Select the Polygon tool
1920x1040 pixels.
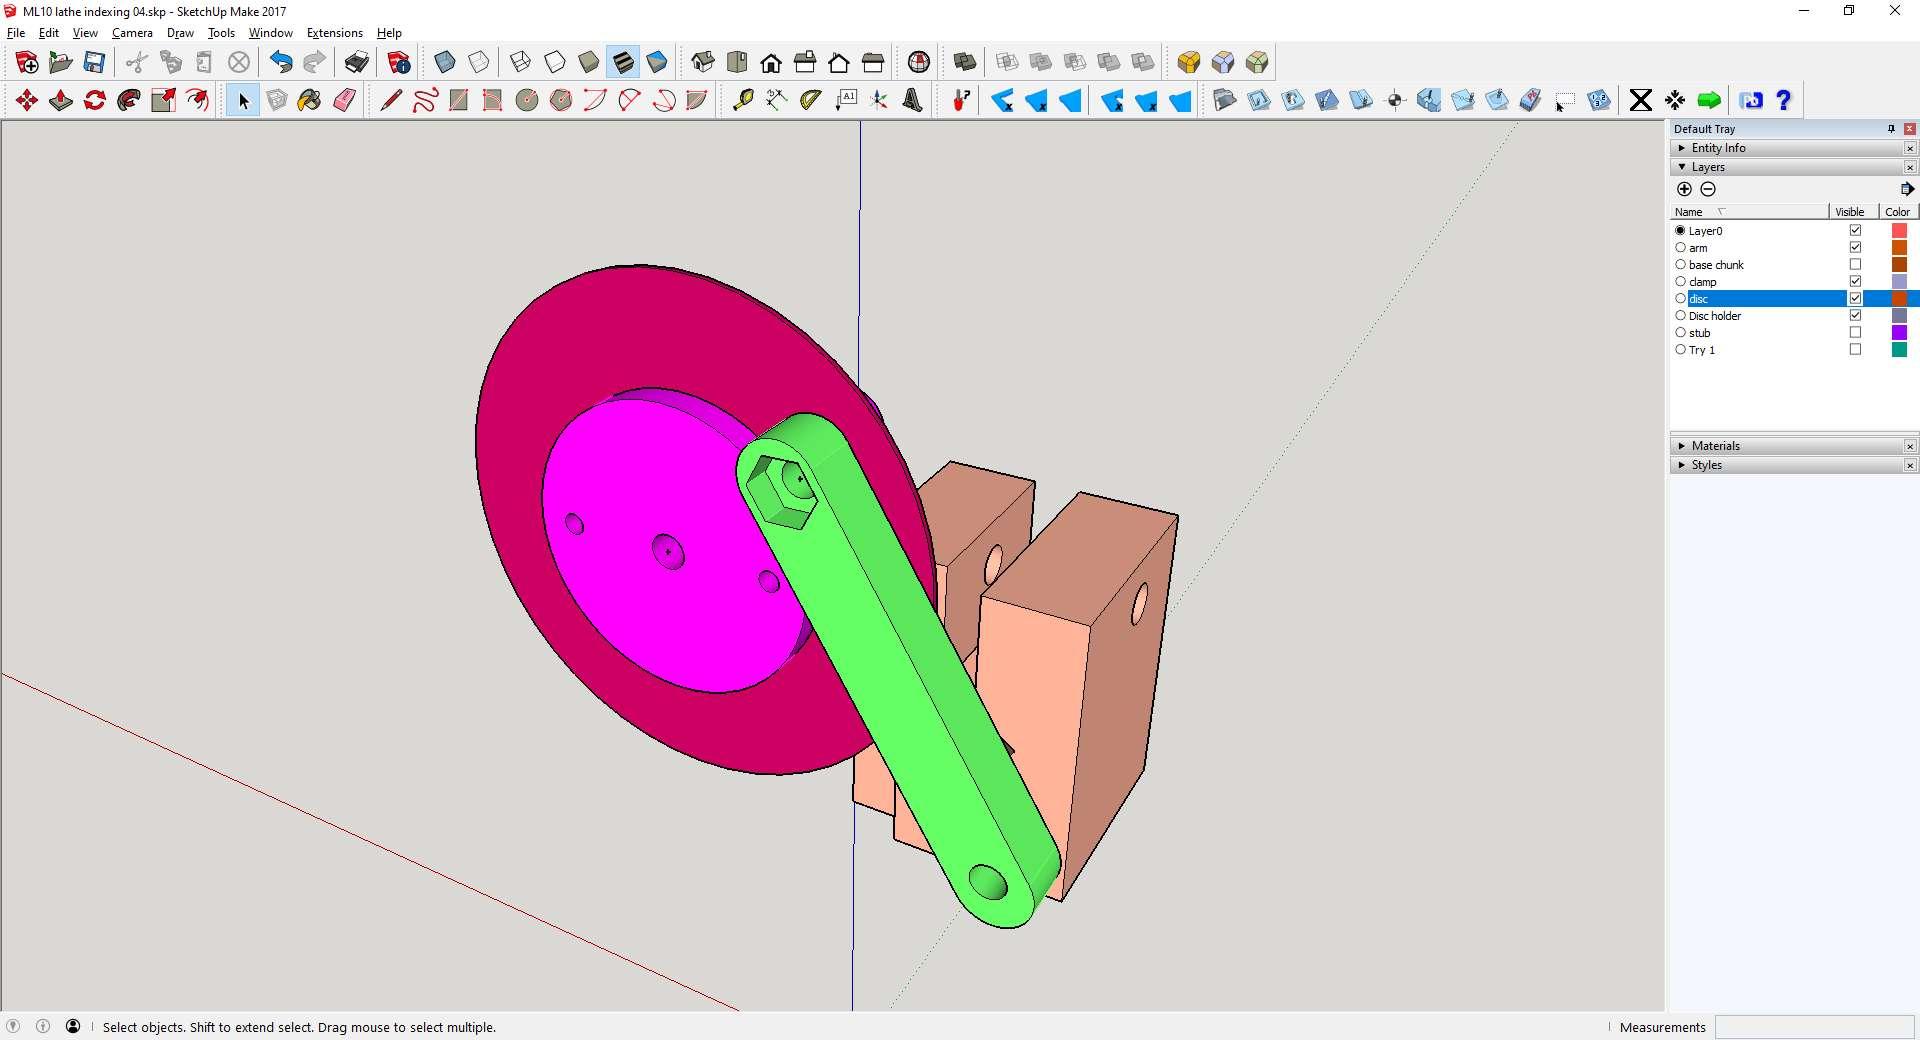[561, 100]
